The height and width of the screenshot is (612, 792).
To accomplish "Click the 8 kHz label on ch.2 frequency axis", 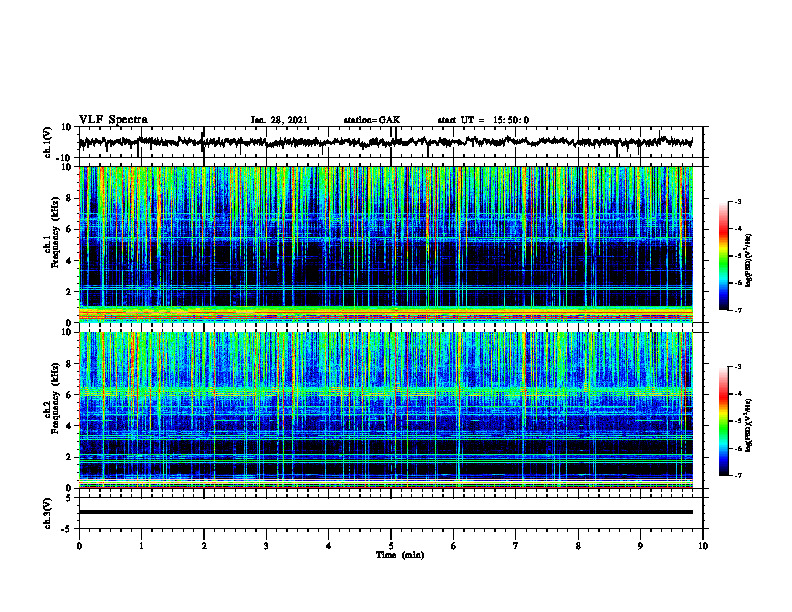I will tap(69, 364).
